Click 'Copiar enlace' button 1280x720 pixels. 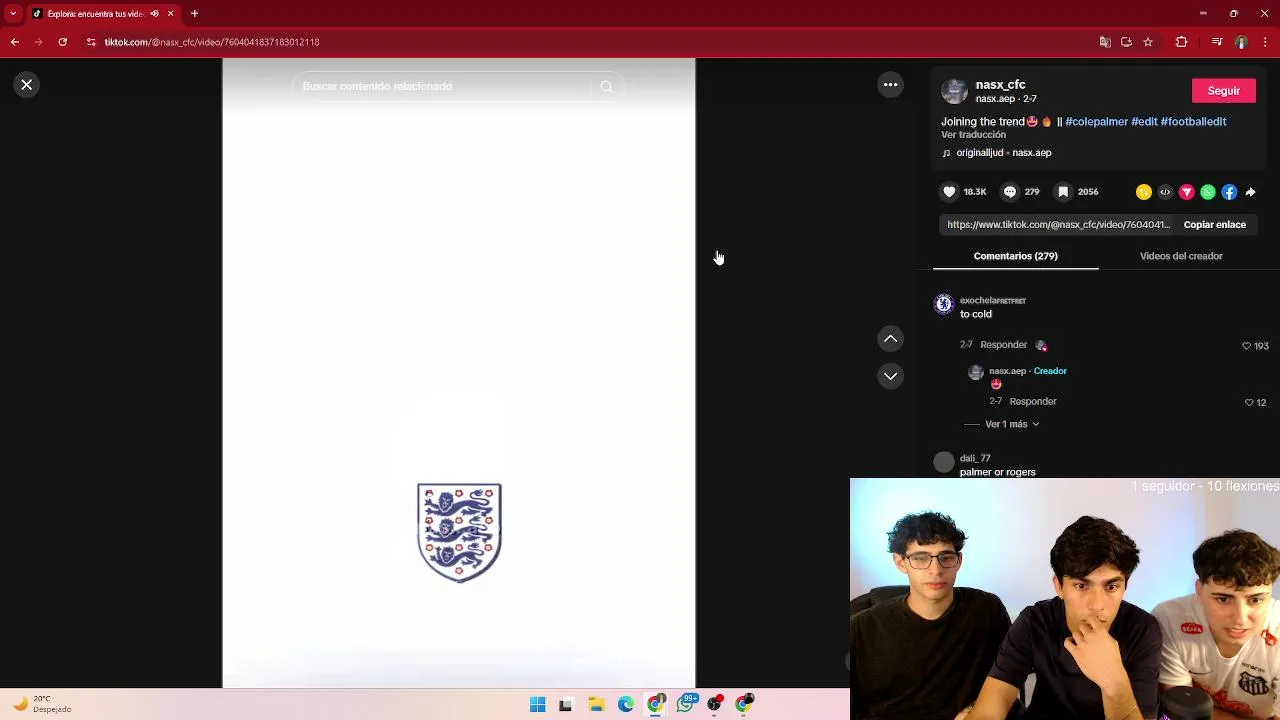pos(1214,225)
